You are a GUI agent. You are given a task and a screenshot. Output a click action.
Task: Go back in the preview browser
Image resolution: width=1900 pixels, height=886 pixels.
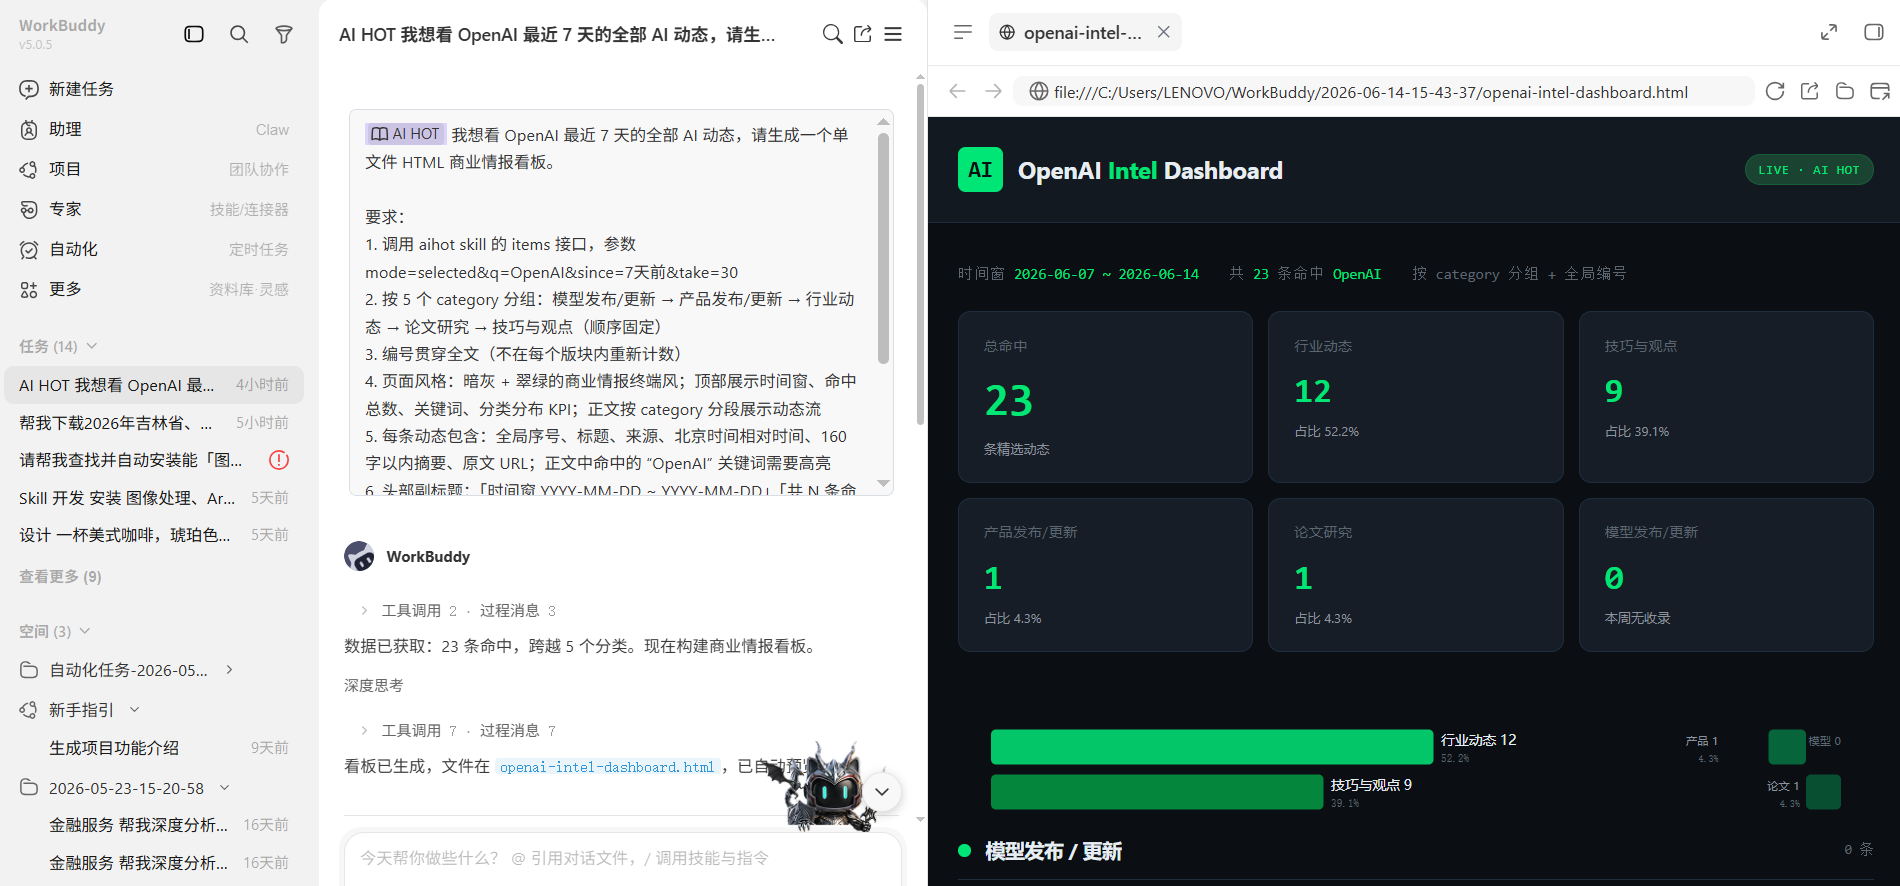tap(957, 91)
